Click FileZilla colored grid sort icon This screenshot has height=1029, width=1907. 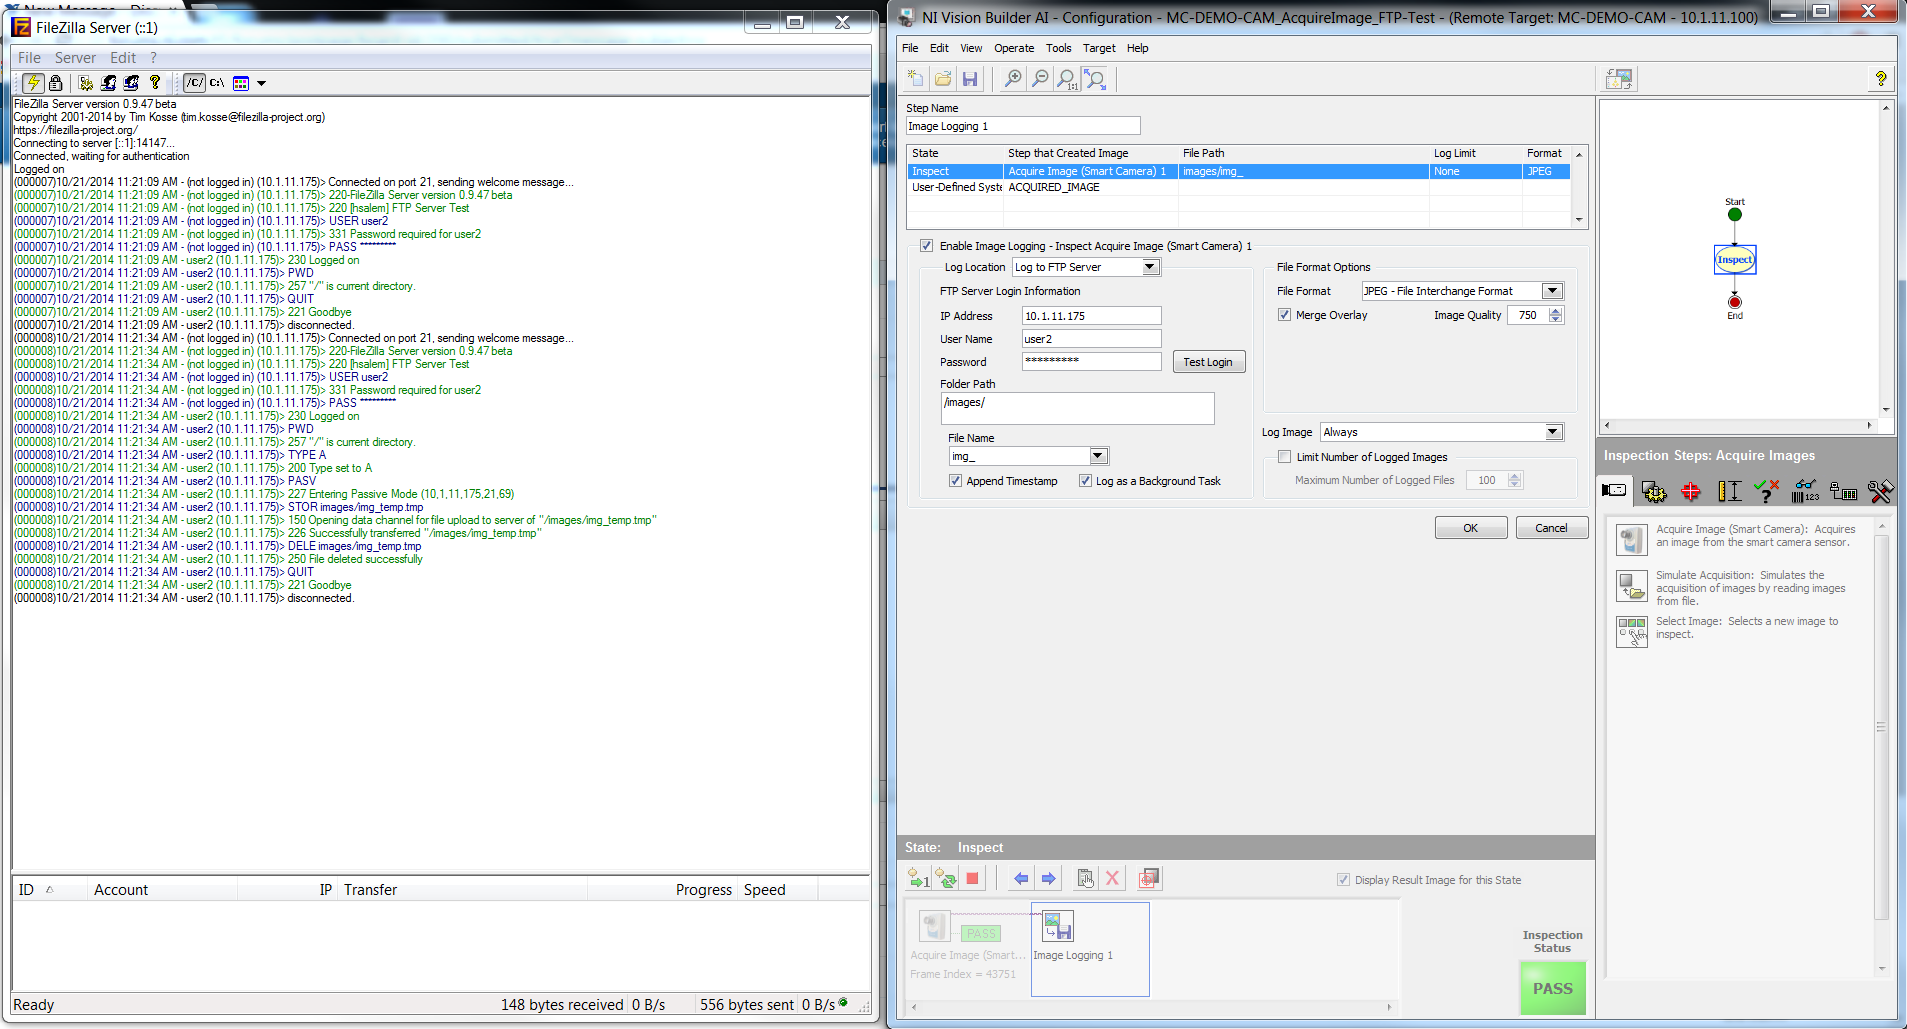pos(241,83)
